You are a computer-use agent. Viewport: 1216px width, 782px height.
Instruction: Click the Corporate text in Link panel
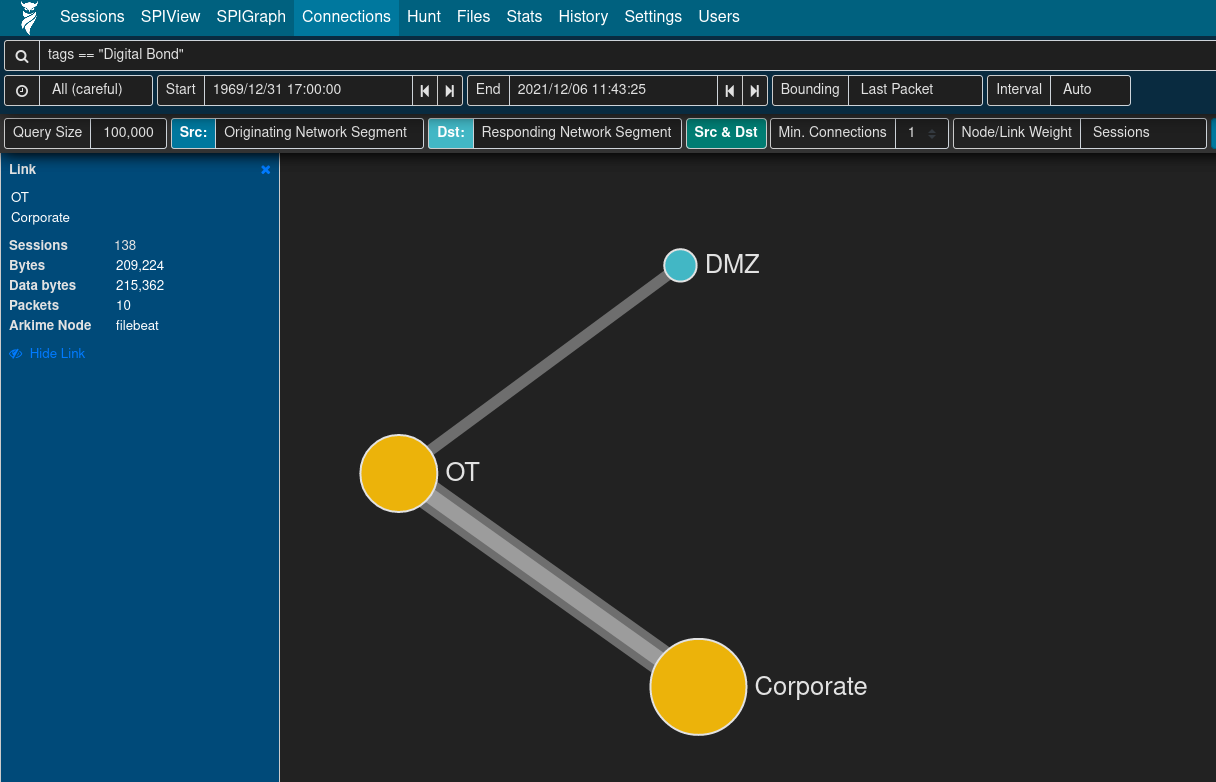click(40, 218)
